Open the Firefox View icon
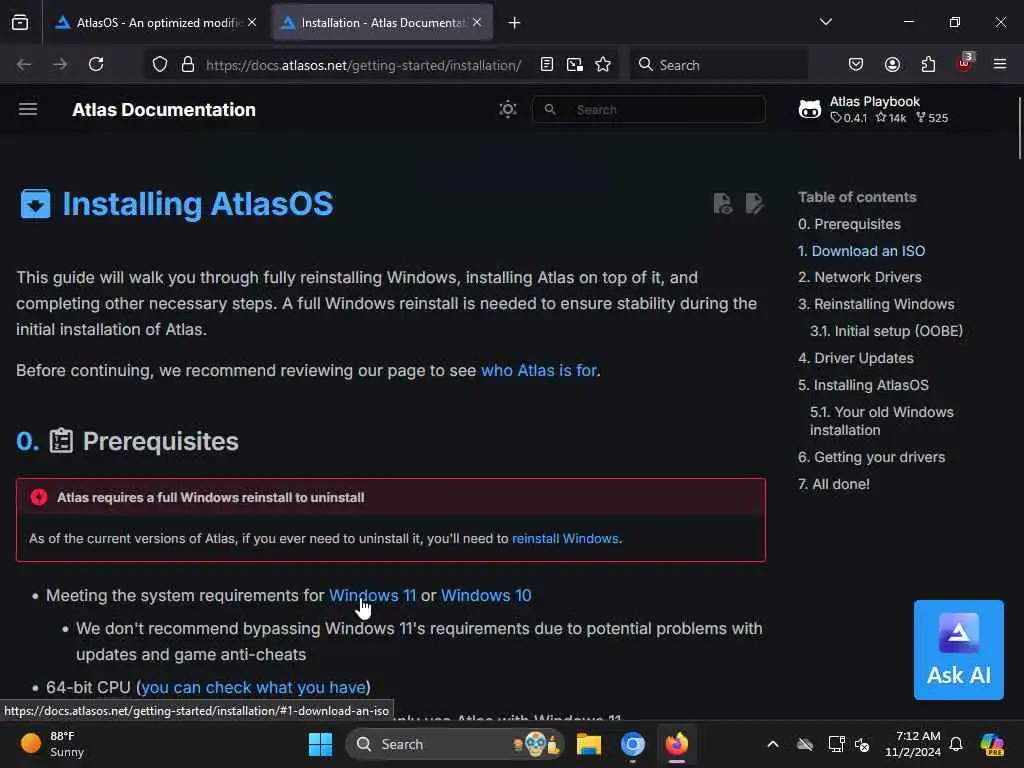The width and height of the screenshot is (1024, 768). (x=20, y=22)
